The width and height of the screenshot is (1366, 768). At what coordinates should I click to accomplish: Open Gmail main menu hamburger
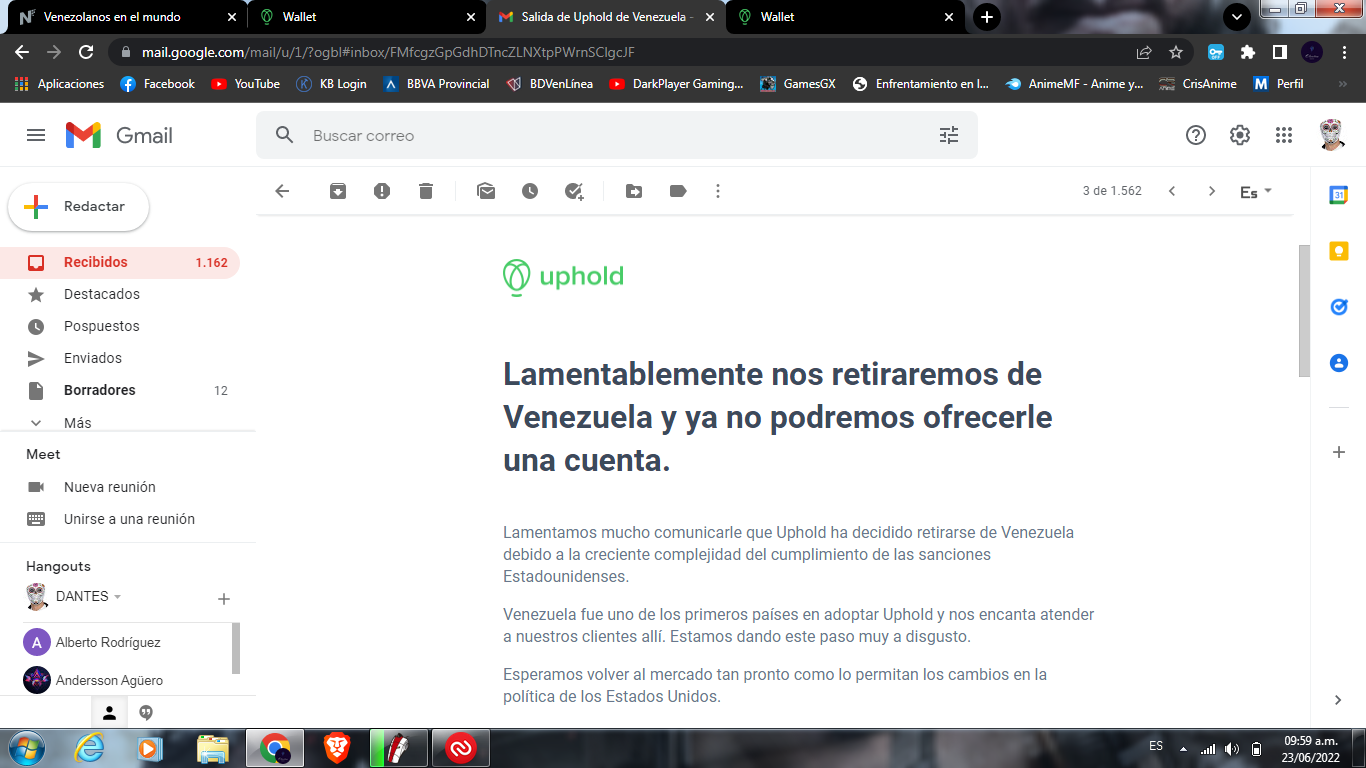tap(36, 135)
